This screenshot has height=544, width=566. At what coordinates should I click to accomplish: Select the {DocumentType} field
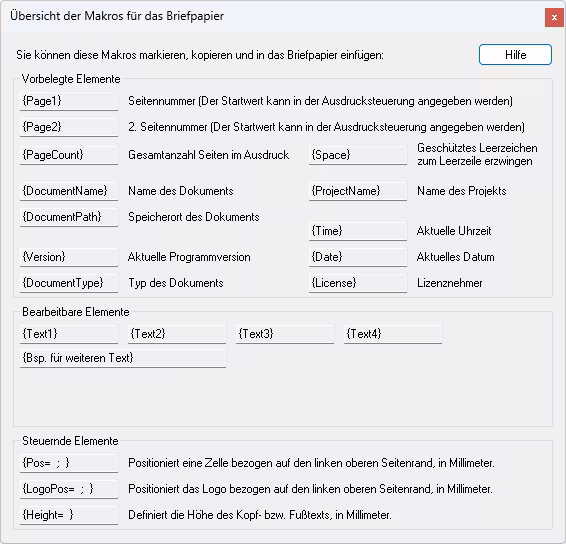tap(69, 283)
